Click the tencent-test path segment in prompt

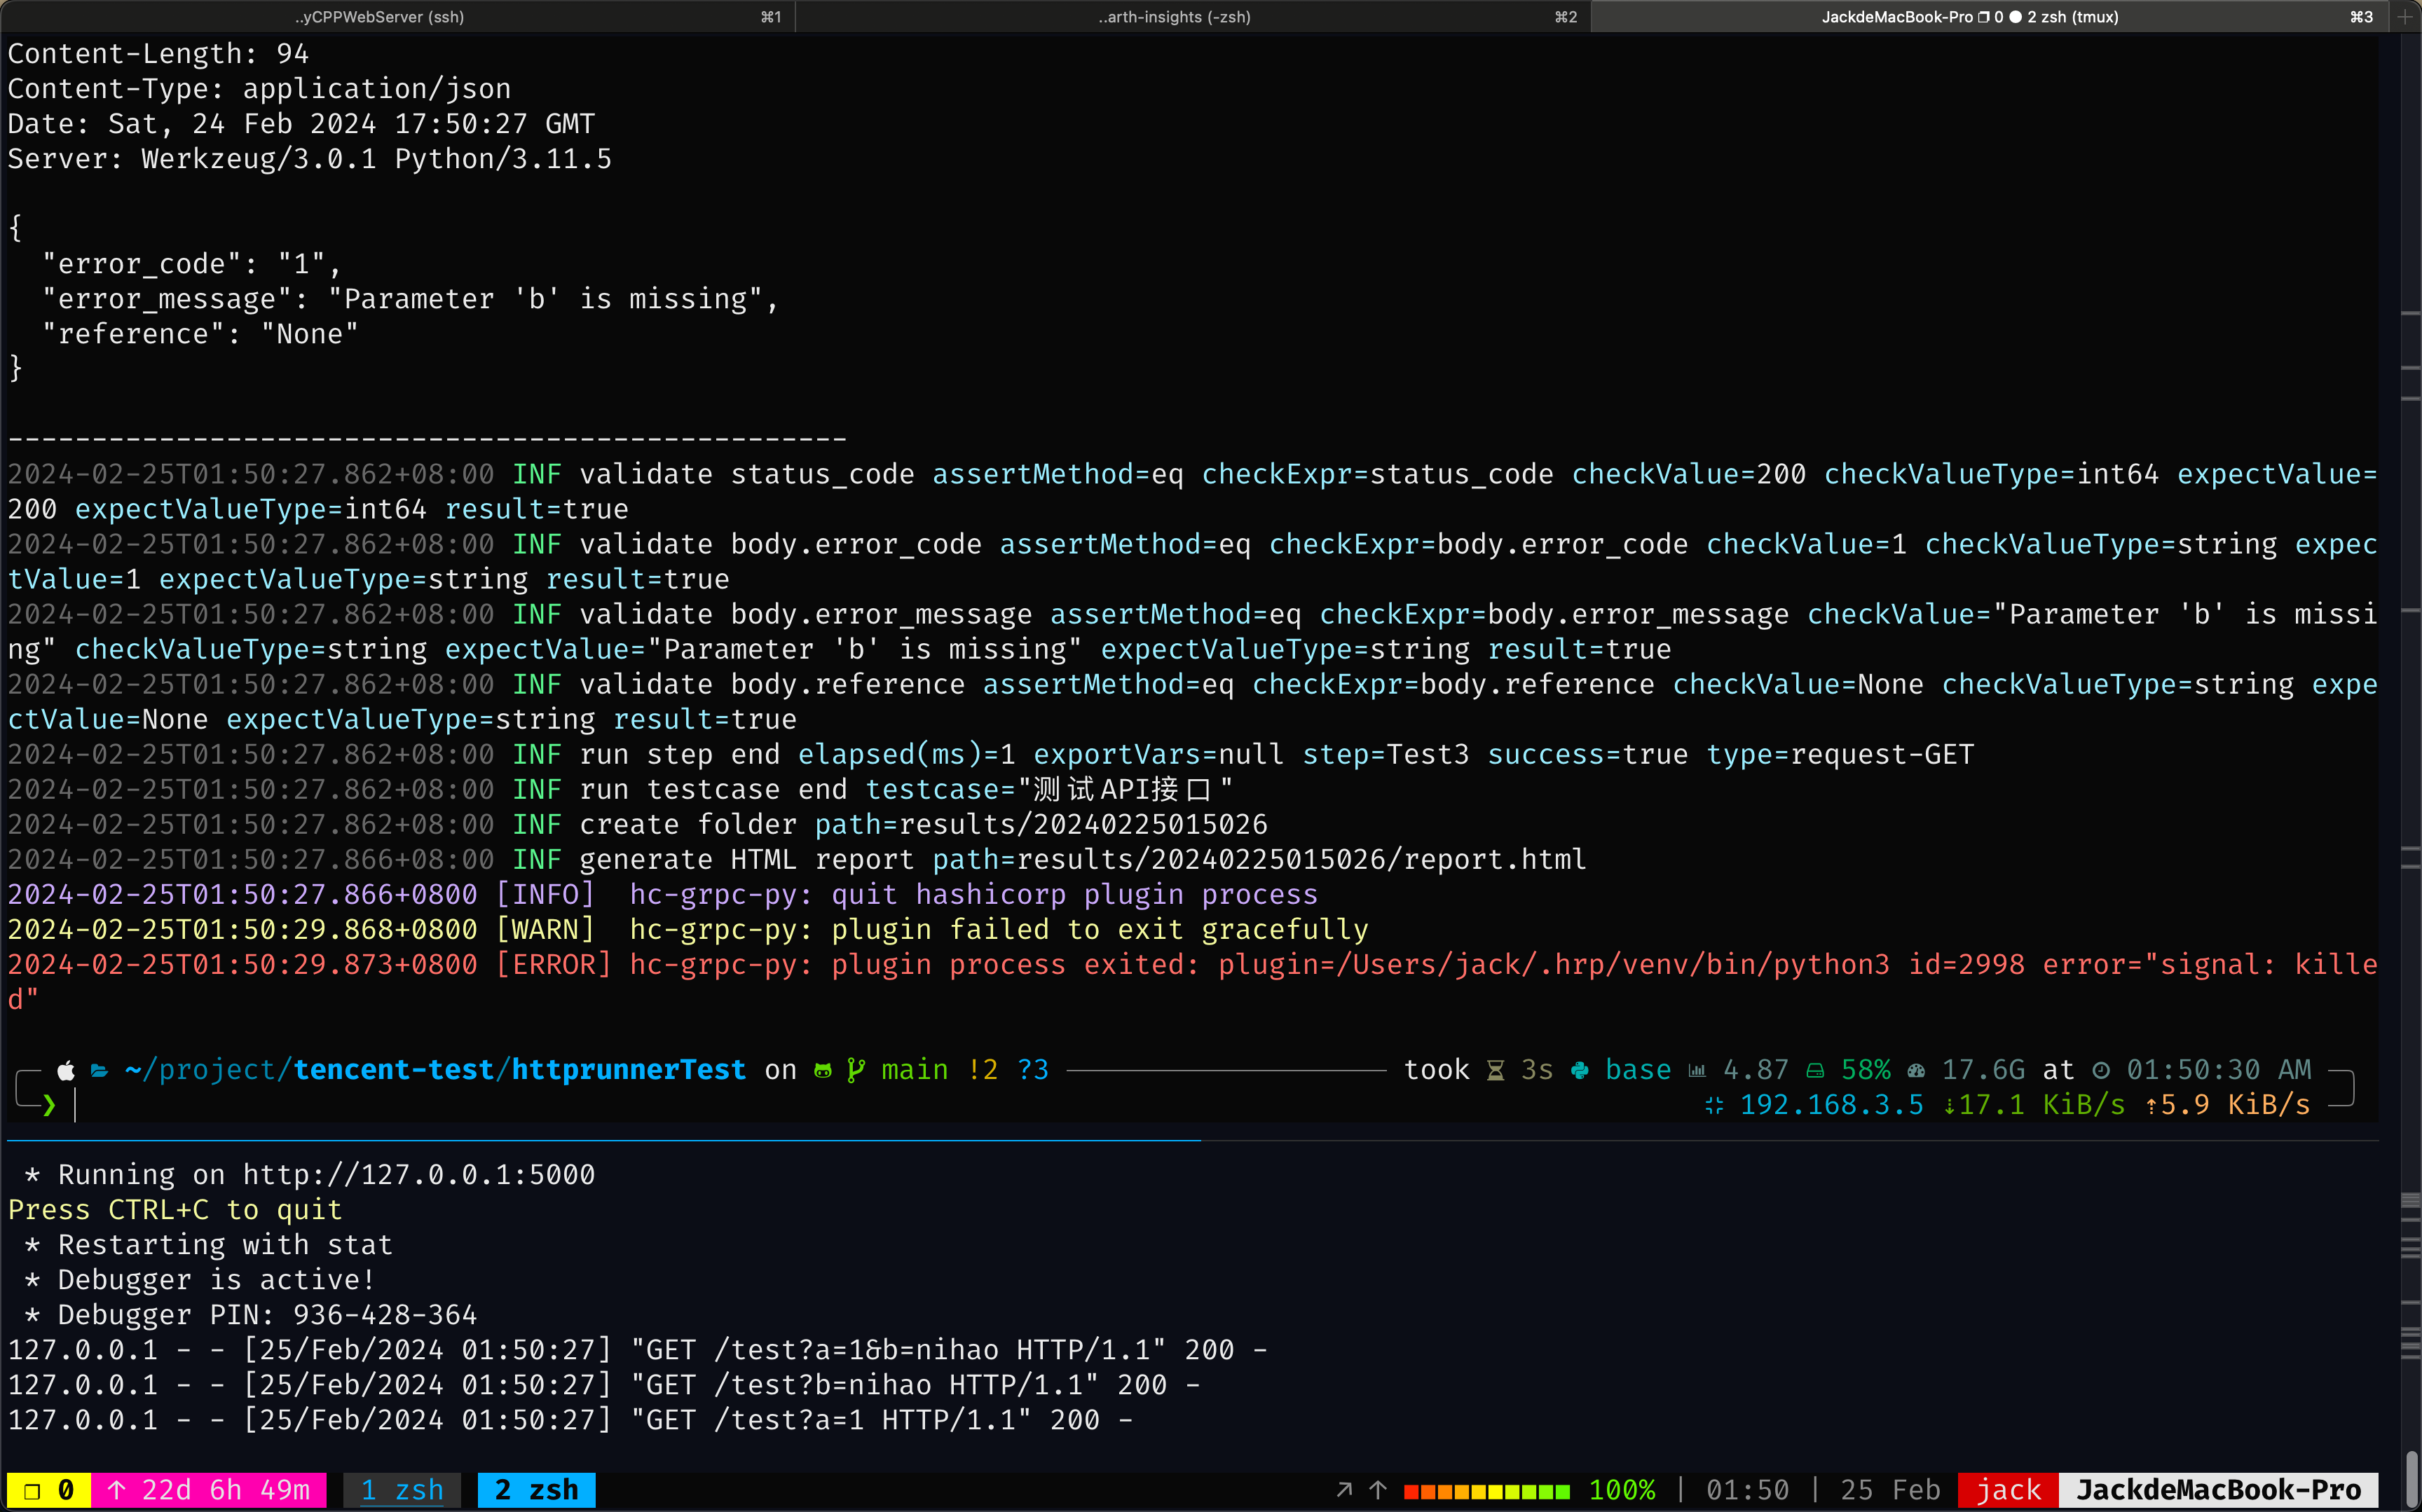394,1070
